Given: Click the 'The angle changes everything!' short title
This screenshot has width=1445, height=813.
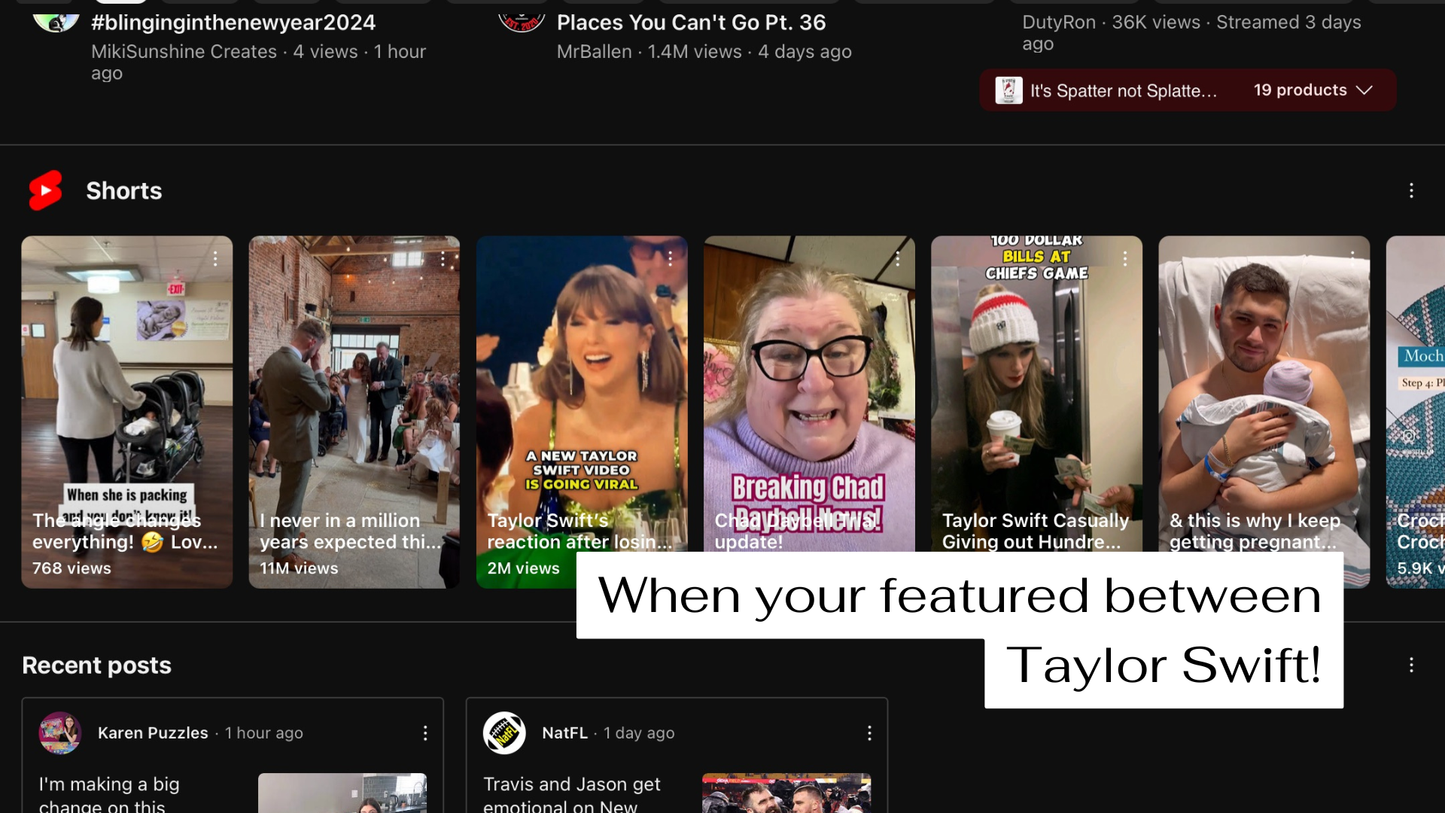Looking at the screenshot, I should click(x=125, y=531).
